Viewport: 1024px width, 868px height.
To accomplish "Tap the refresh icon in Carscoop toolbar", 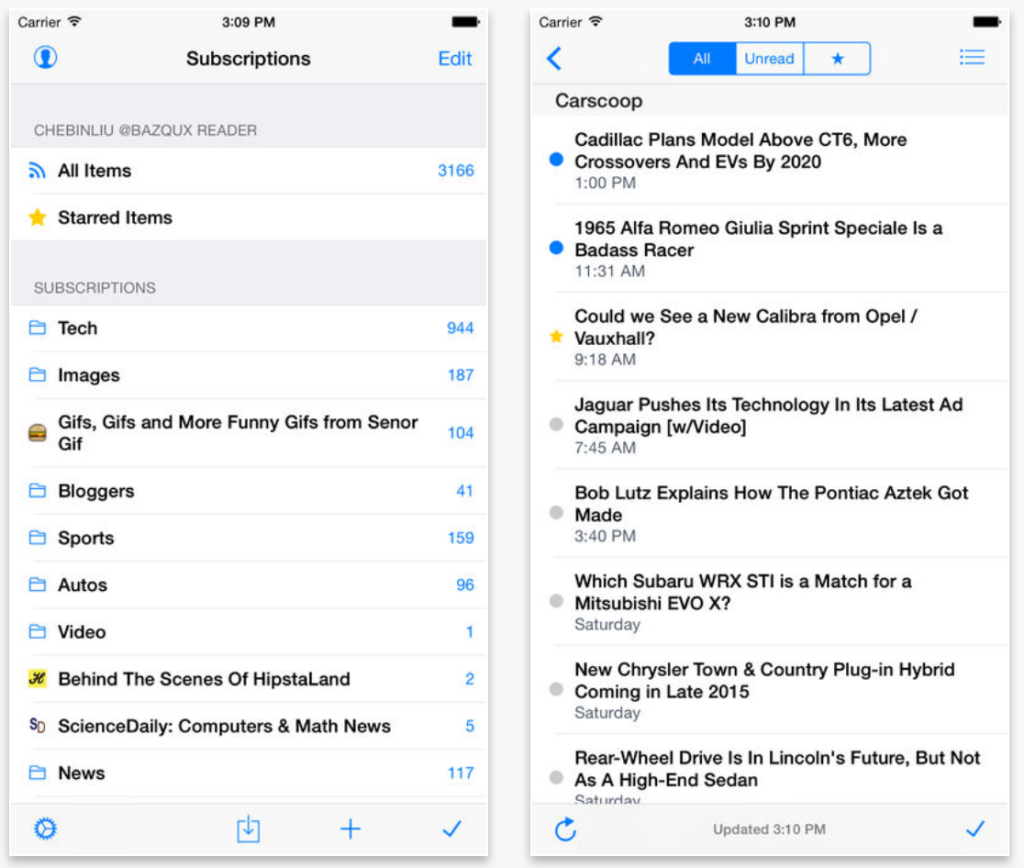I will click(566, 829).
